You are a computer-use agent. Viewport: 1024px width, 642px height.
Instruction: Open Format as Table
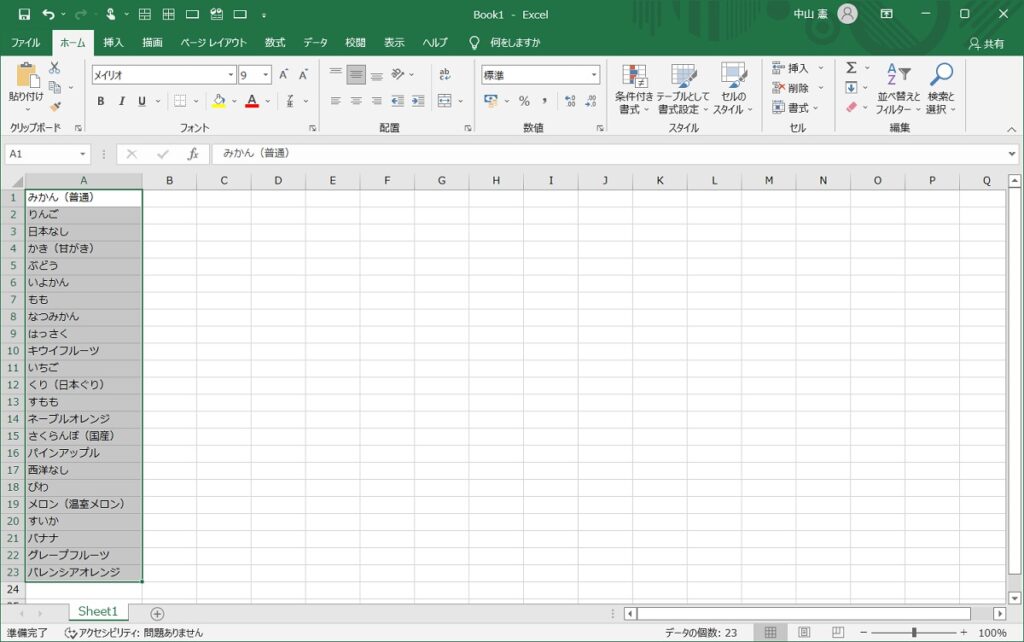point(682,89)
